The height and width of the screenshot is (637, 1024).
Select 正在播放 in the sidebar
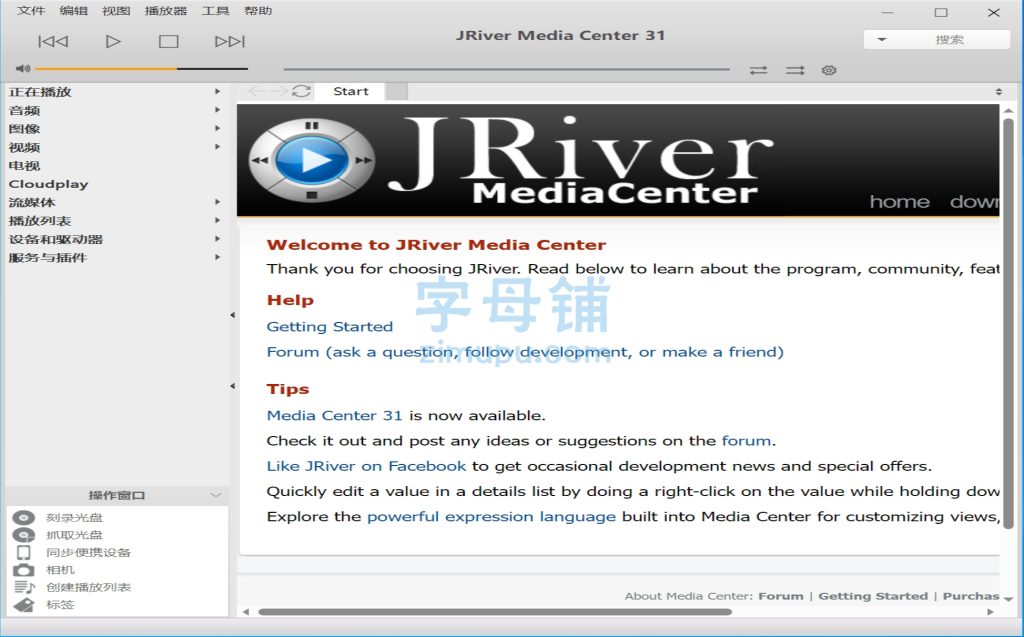tap(40, 92)
